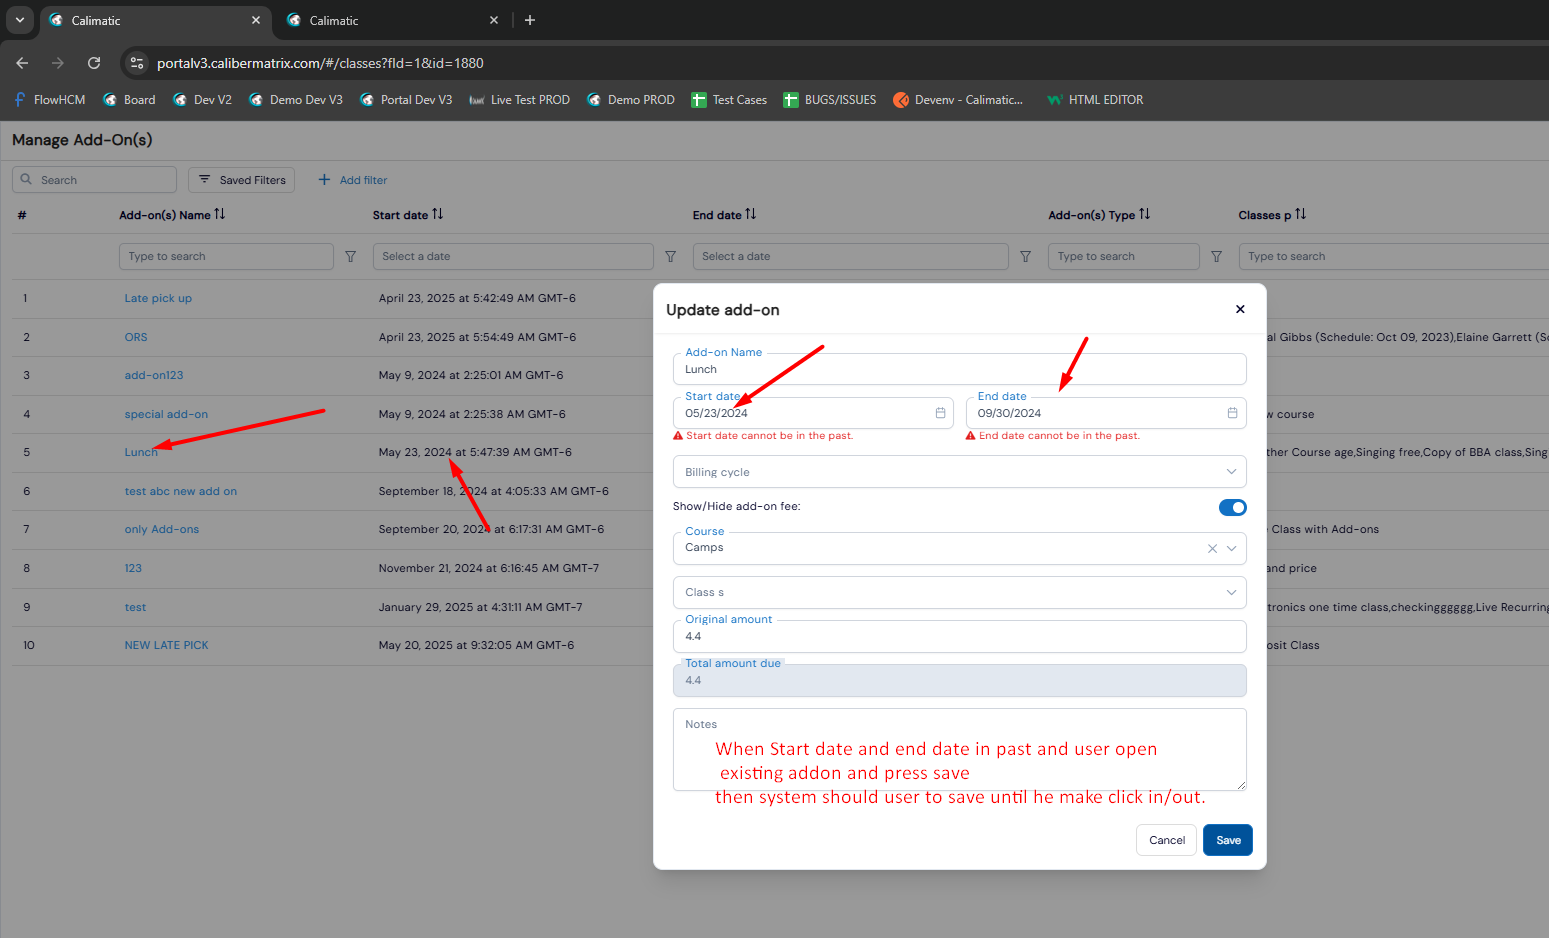Sort by Add-on(s) Type column
The width and height of the screenshot is (1549, 938).
1144,214
